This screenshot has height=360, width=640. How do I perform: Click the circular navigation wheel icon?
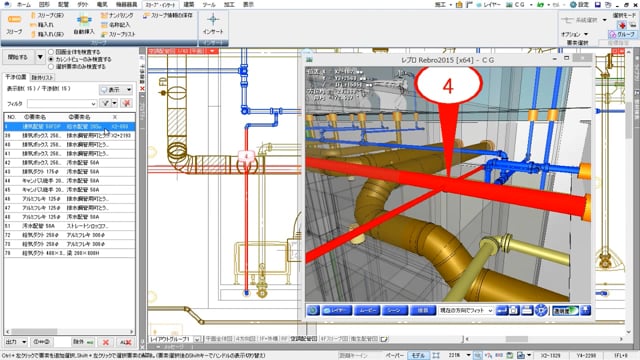click(x=541, y=311)
